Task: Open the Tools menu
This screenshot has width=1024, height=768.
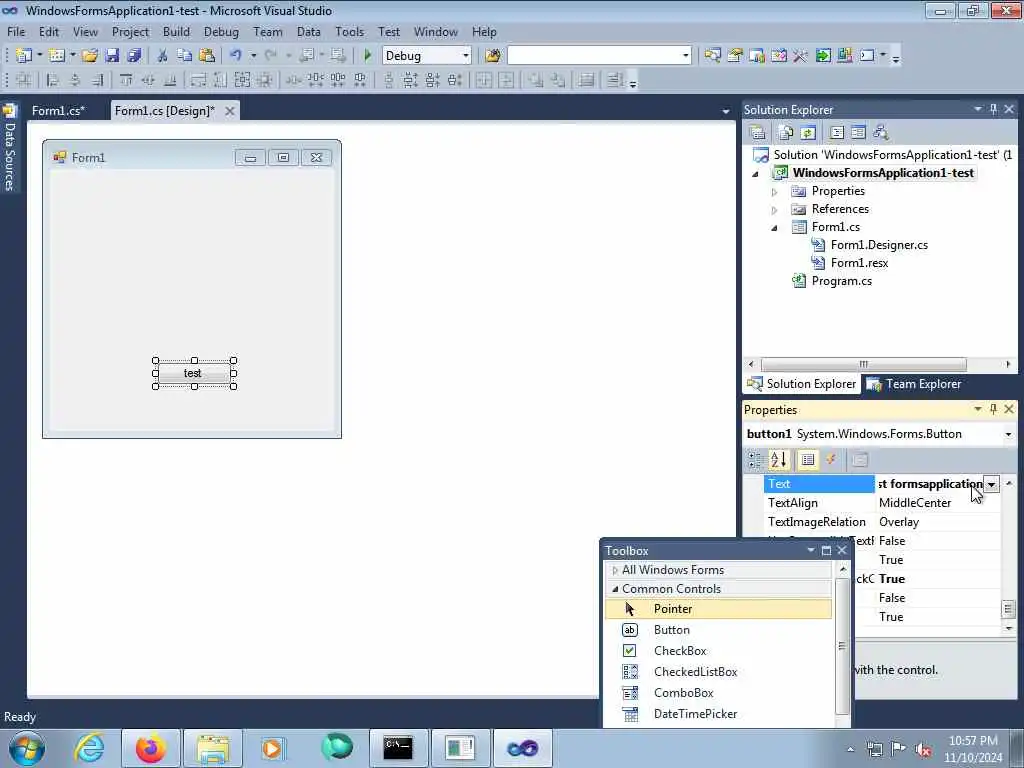Action: [x=349, y=31]
